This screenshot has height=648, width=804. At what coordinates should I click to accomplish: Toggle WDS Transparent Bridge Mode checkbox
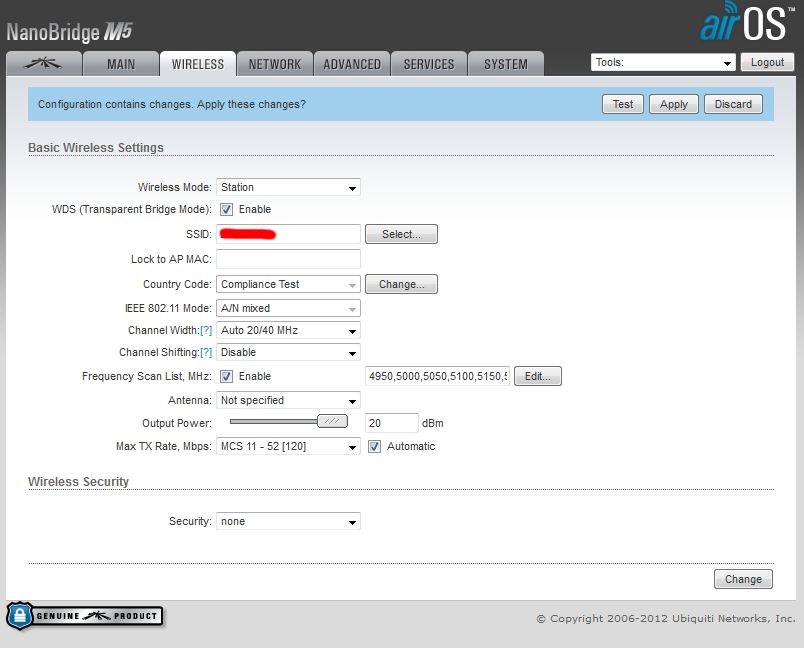226,209
